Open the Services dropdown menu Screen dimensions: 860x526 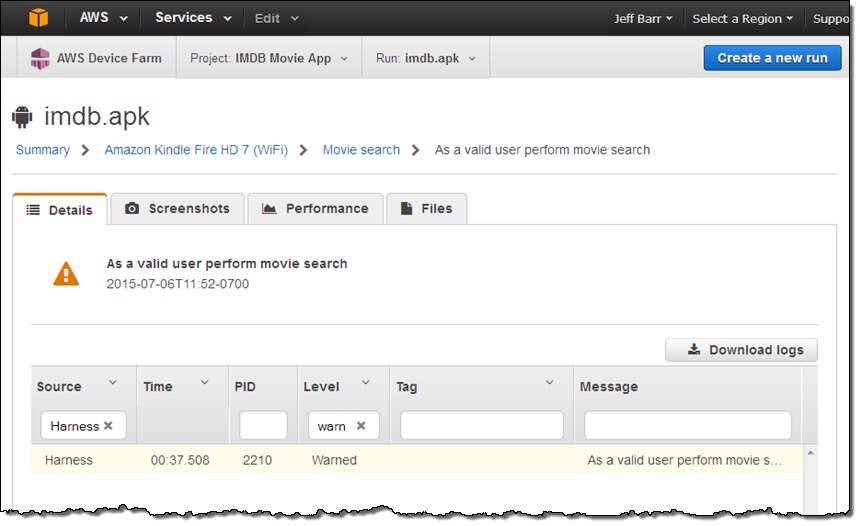[193, 18]
